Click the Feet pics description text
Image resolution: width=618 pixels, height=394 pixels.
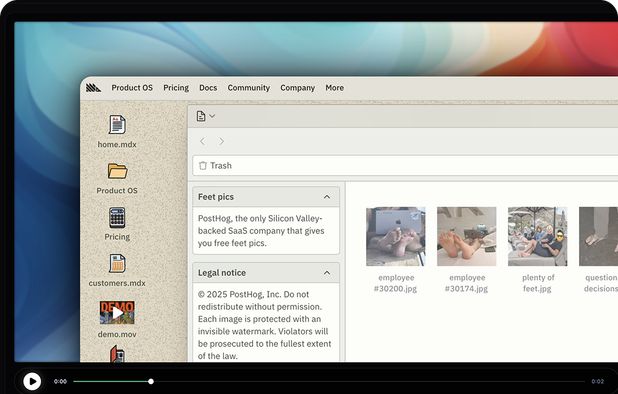pyautogui.click(x=261, y=231)
